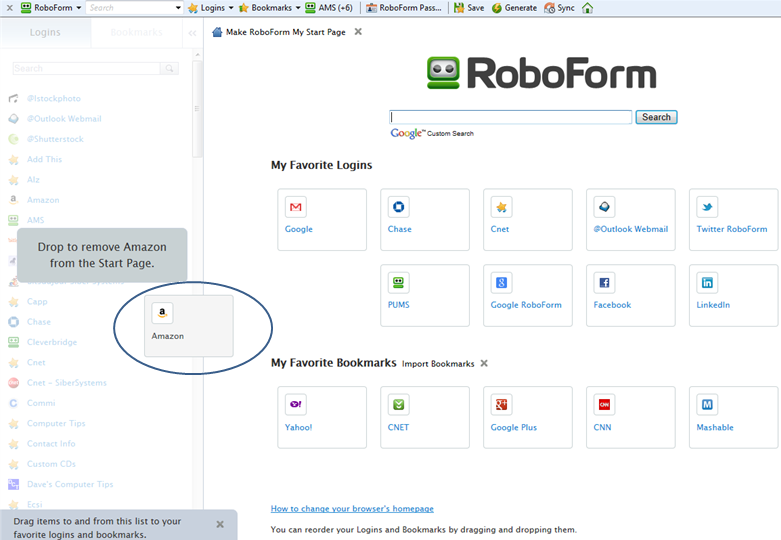Open the Logins toolbar menu
Image resolution: width=781 pixels, height=540 pixels.
coord(211,8)
